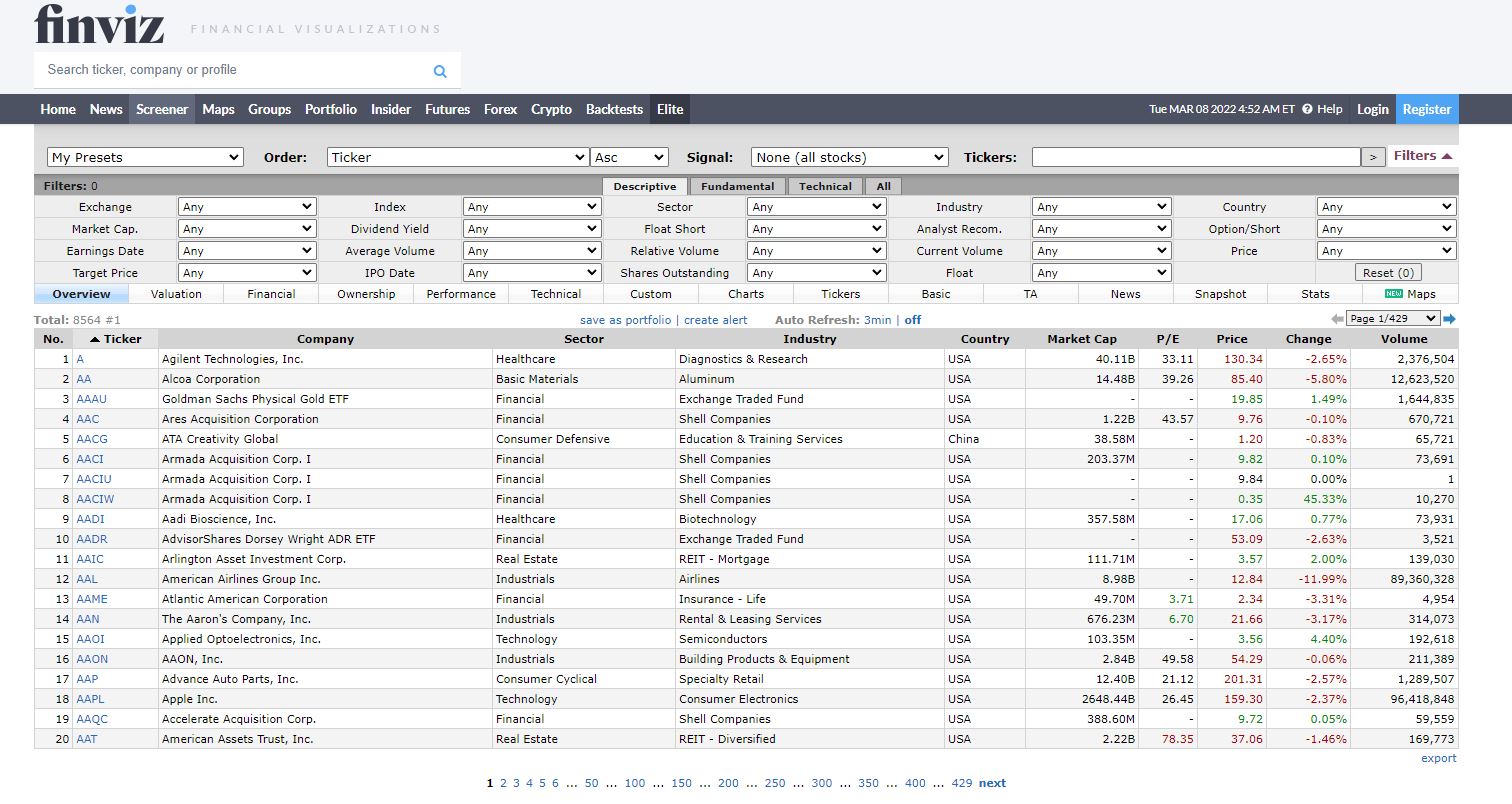This screenshot has width=1512, height=804.
Task: Click the tickers go arrow button
Action: tap(1374, 157)
